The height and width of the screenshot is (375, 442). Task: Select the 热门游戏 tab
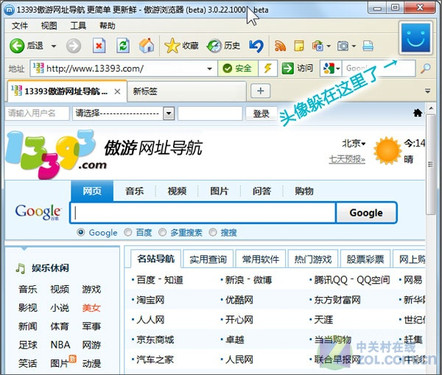pyautogui.click(x=313, y=259)
